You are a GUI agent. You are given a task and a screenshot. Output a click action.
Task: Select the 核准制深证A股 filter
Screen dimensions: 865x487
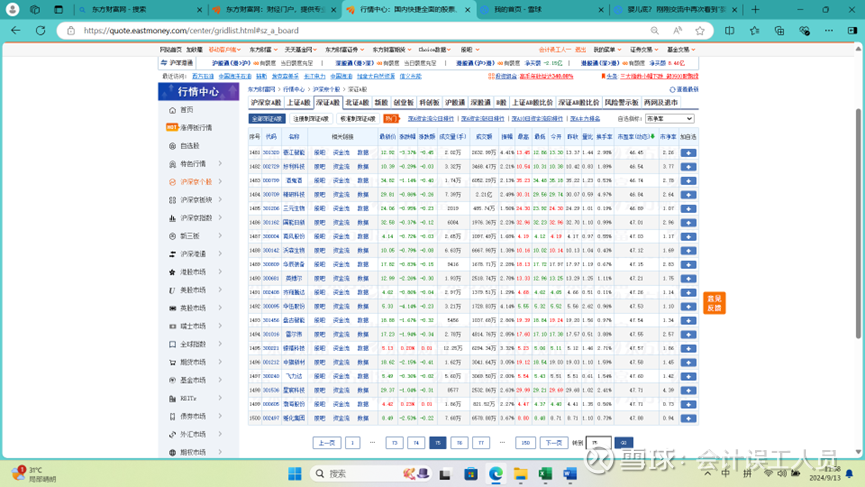pyautogui.click(x=357, y=119)
